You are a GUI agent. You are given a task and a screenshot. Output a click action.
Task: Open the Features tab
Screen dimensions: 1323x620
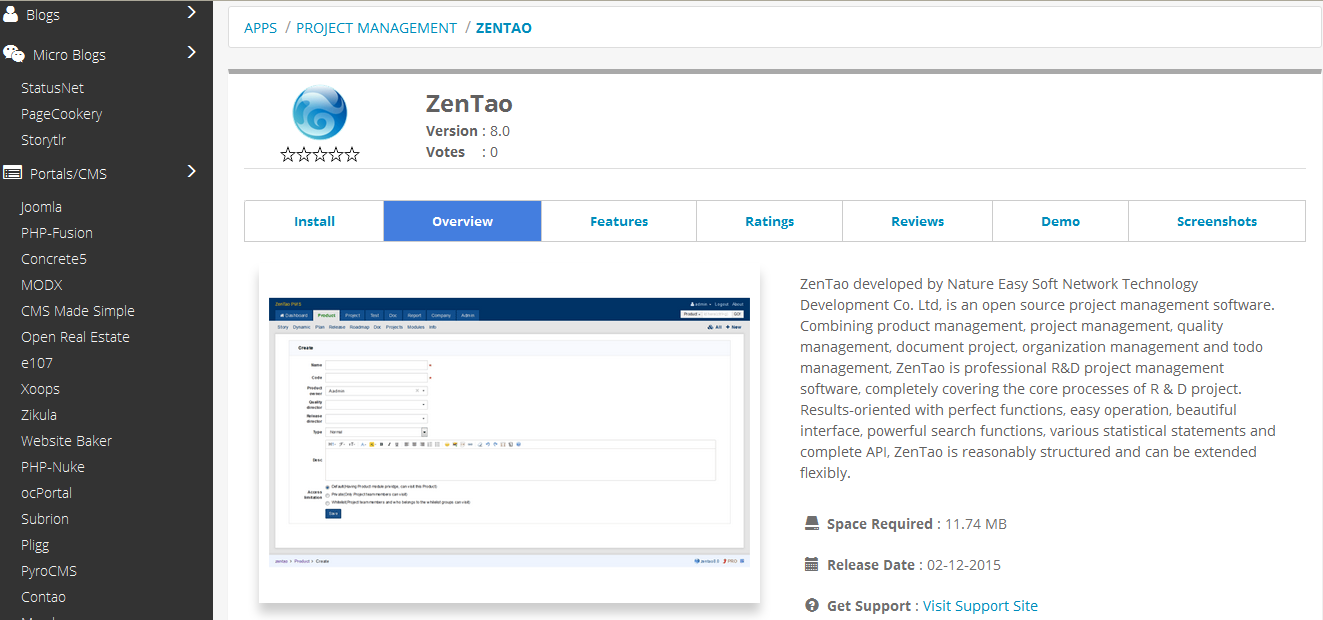coord(619,221)
